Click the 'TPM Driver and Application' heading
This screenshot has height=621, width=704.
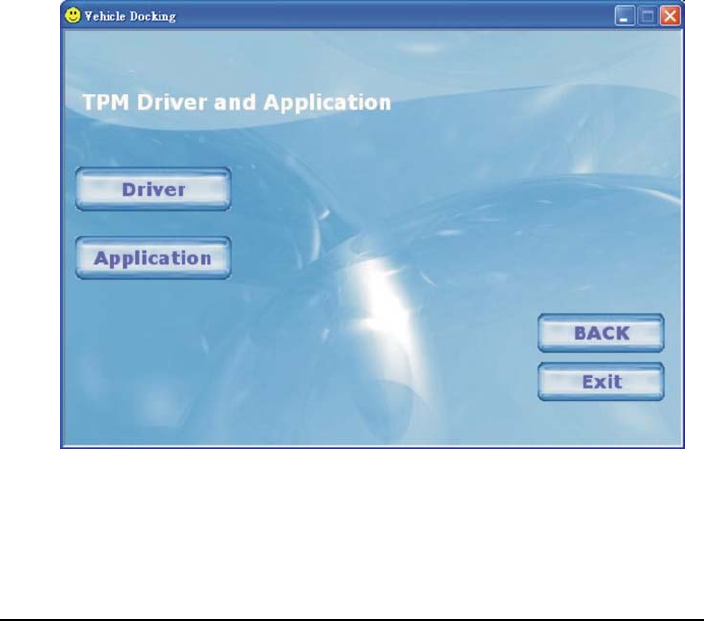pos(237,103)
